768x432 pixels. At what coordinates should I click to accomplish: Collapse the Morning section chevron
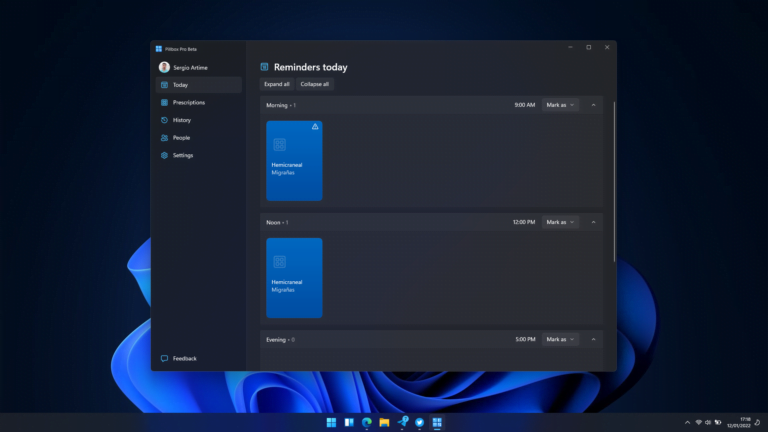tap(593, 105)
